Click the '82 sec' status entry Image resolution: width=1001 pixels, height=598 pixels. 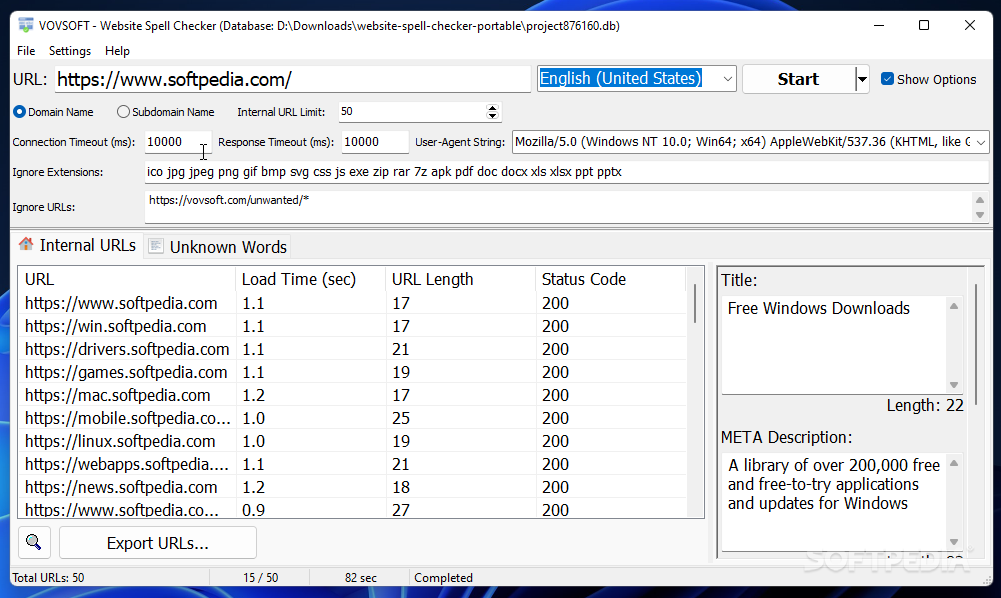[x=361, y=578]
